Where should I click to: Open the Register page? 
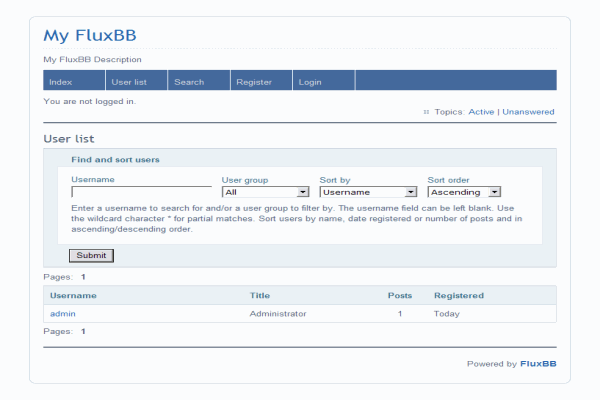coord(254,82)
